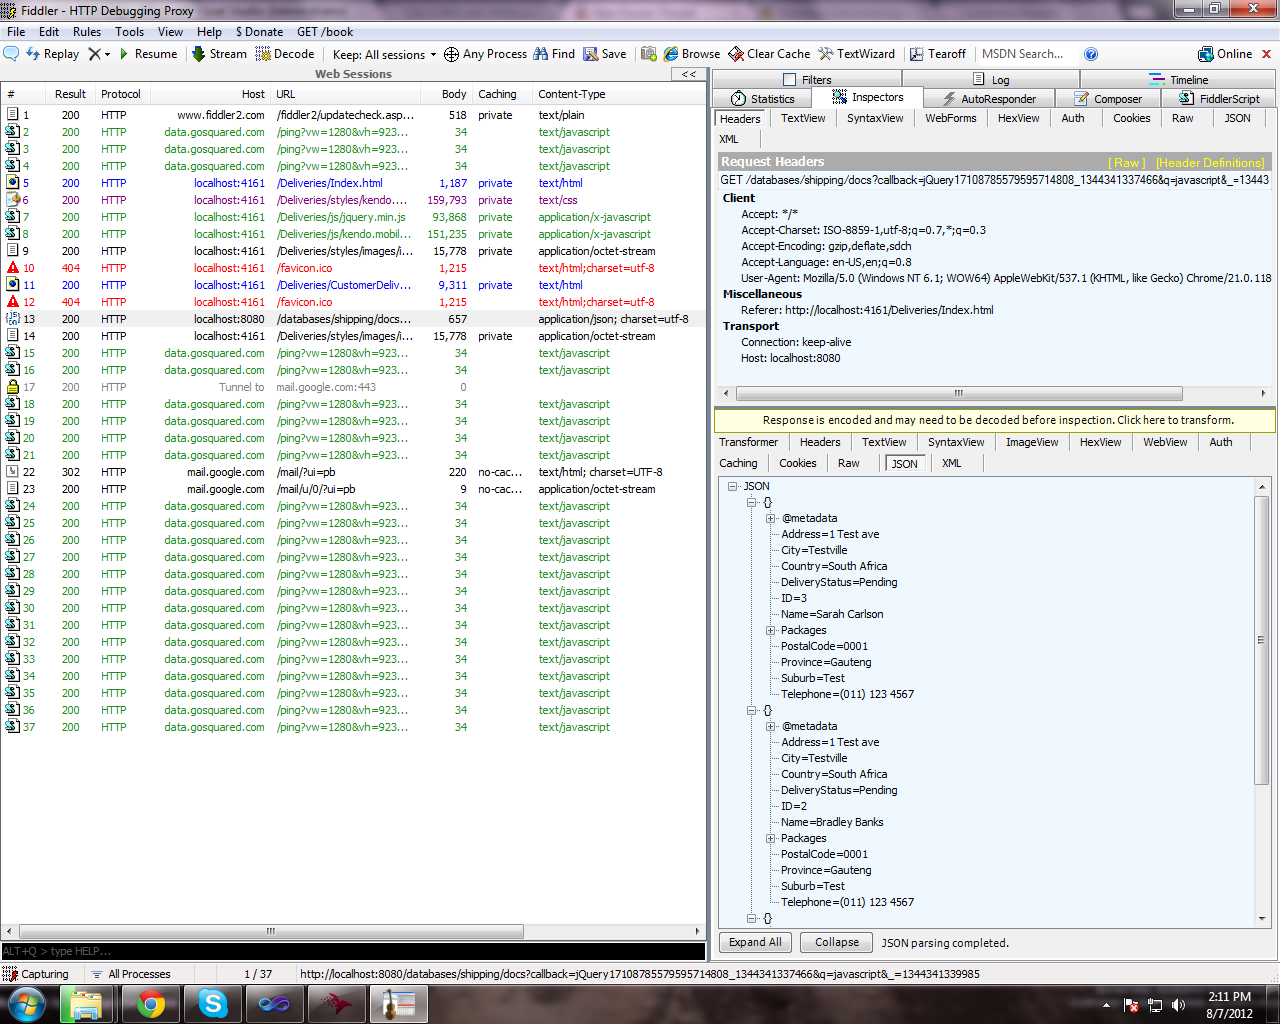Open the volume control in the system tray
This screenshot has width=1280, height=1024.
coord(1178,1005)
